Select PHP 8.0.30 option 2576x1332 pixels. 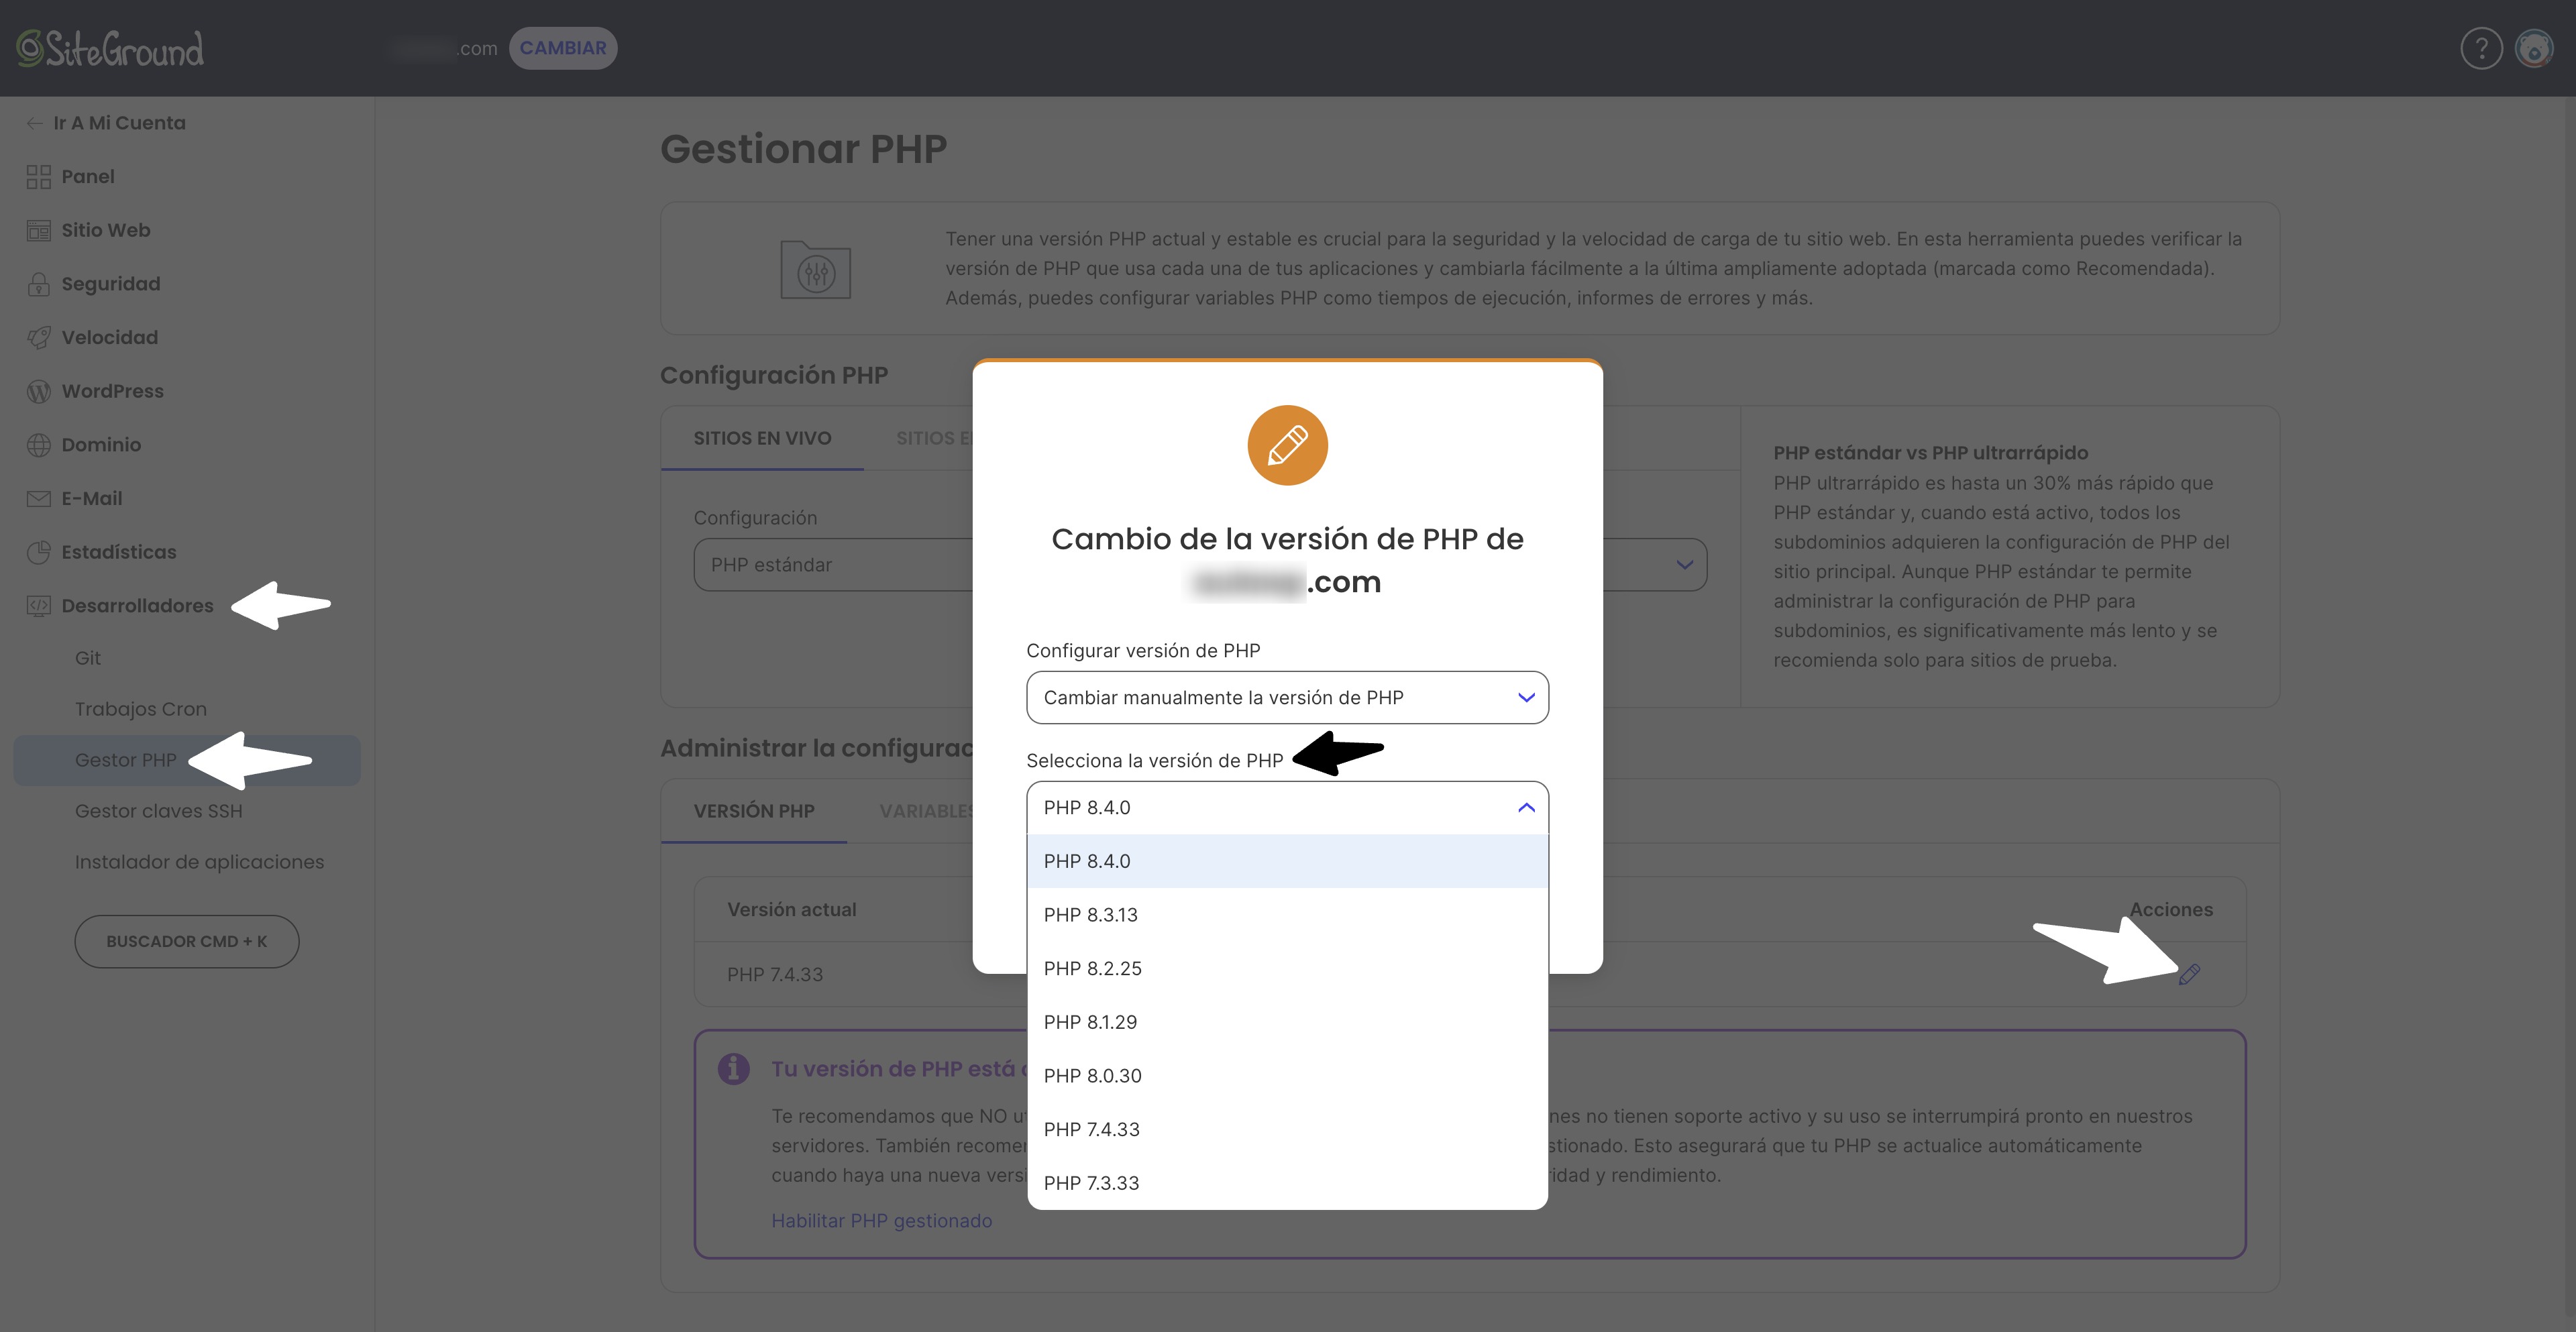[1287, 1076]
